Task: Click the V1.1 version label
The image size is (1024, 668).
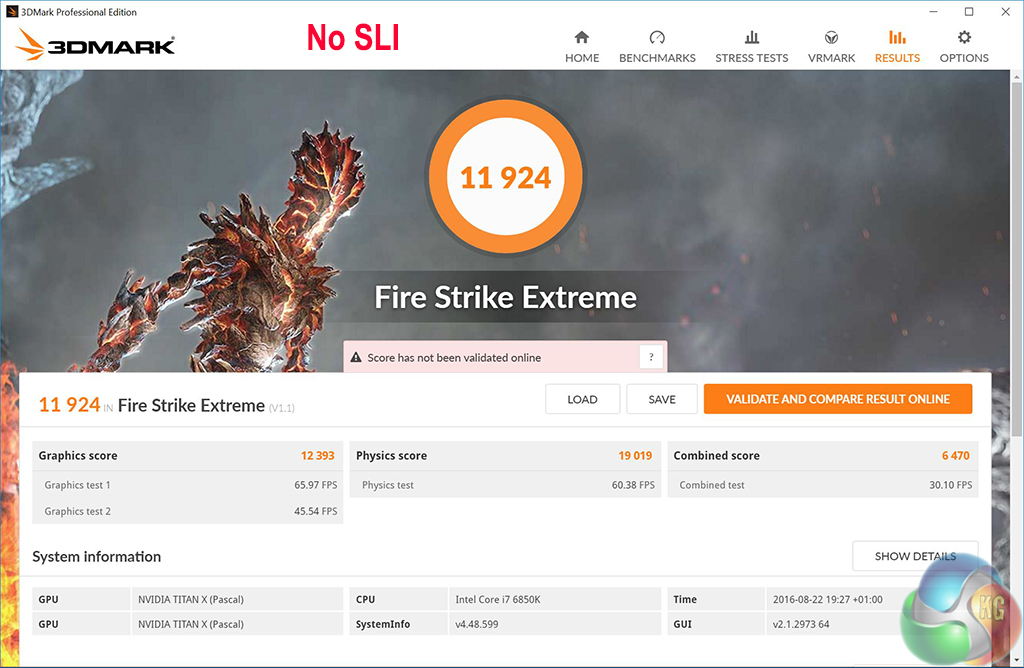Action: point(281,408)
